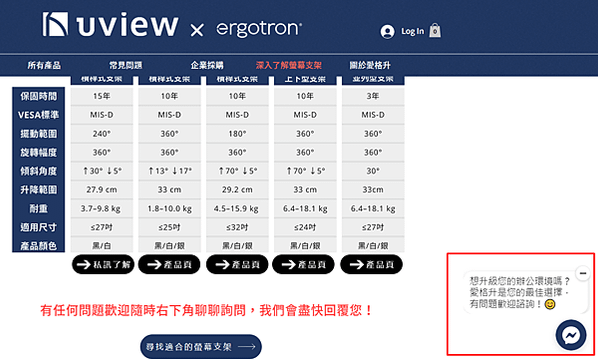The image size is (598, 360).
Task: Click the 耐重 row header
Action: (x=39, y=209)
